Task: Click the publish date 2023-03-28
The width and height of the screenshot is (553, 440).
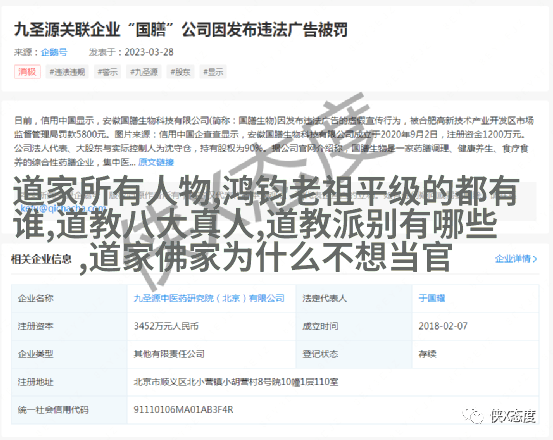Action: click(x=149, y=52)
